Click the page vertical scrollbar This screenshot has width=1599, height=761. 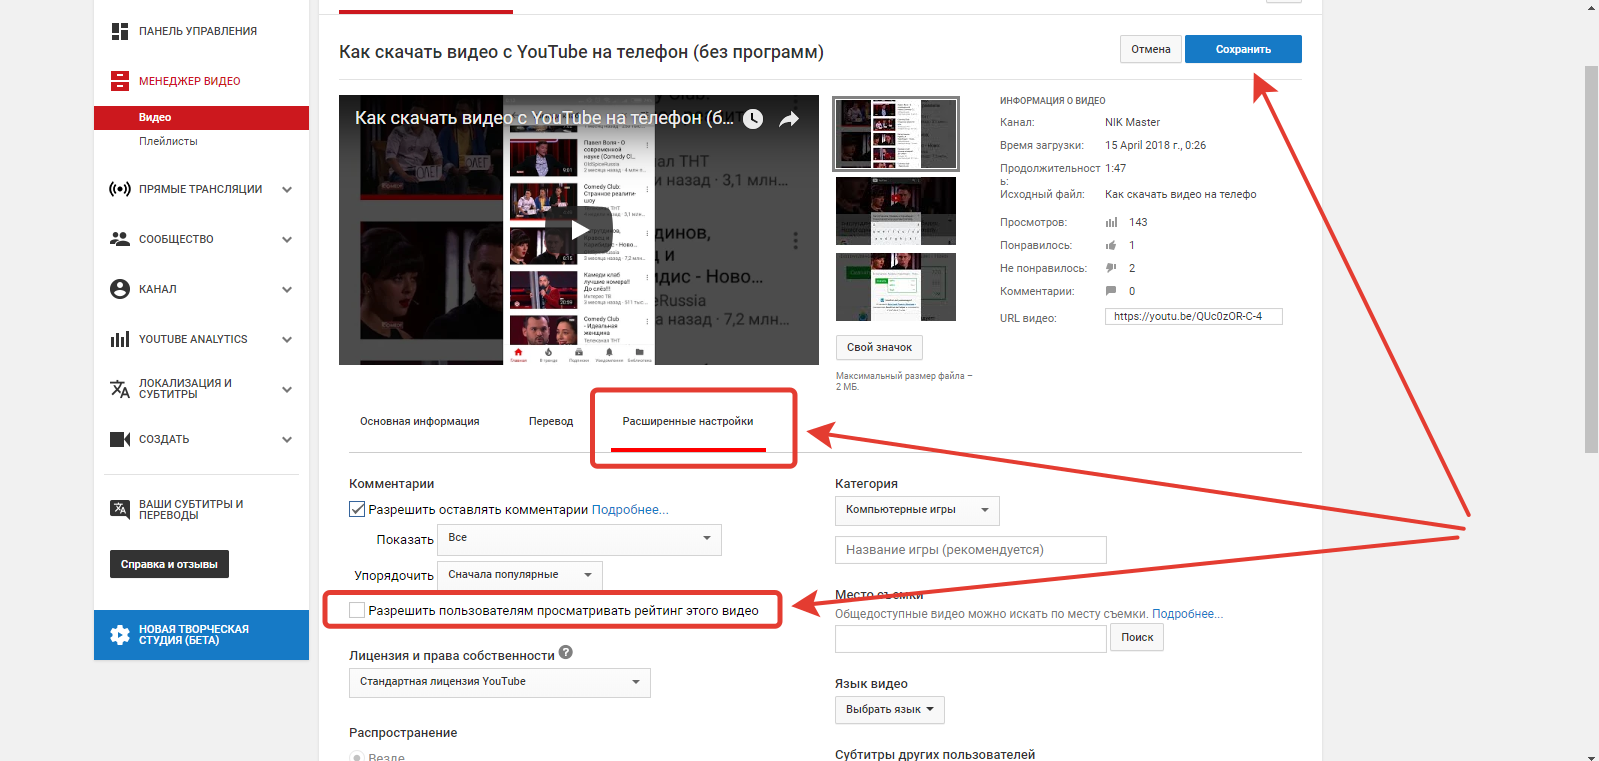[x=1591, y=258]
